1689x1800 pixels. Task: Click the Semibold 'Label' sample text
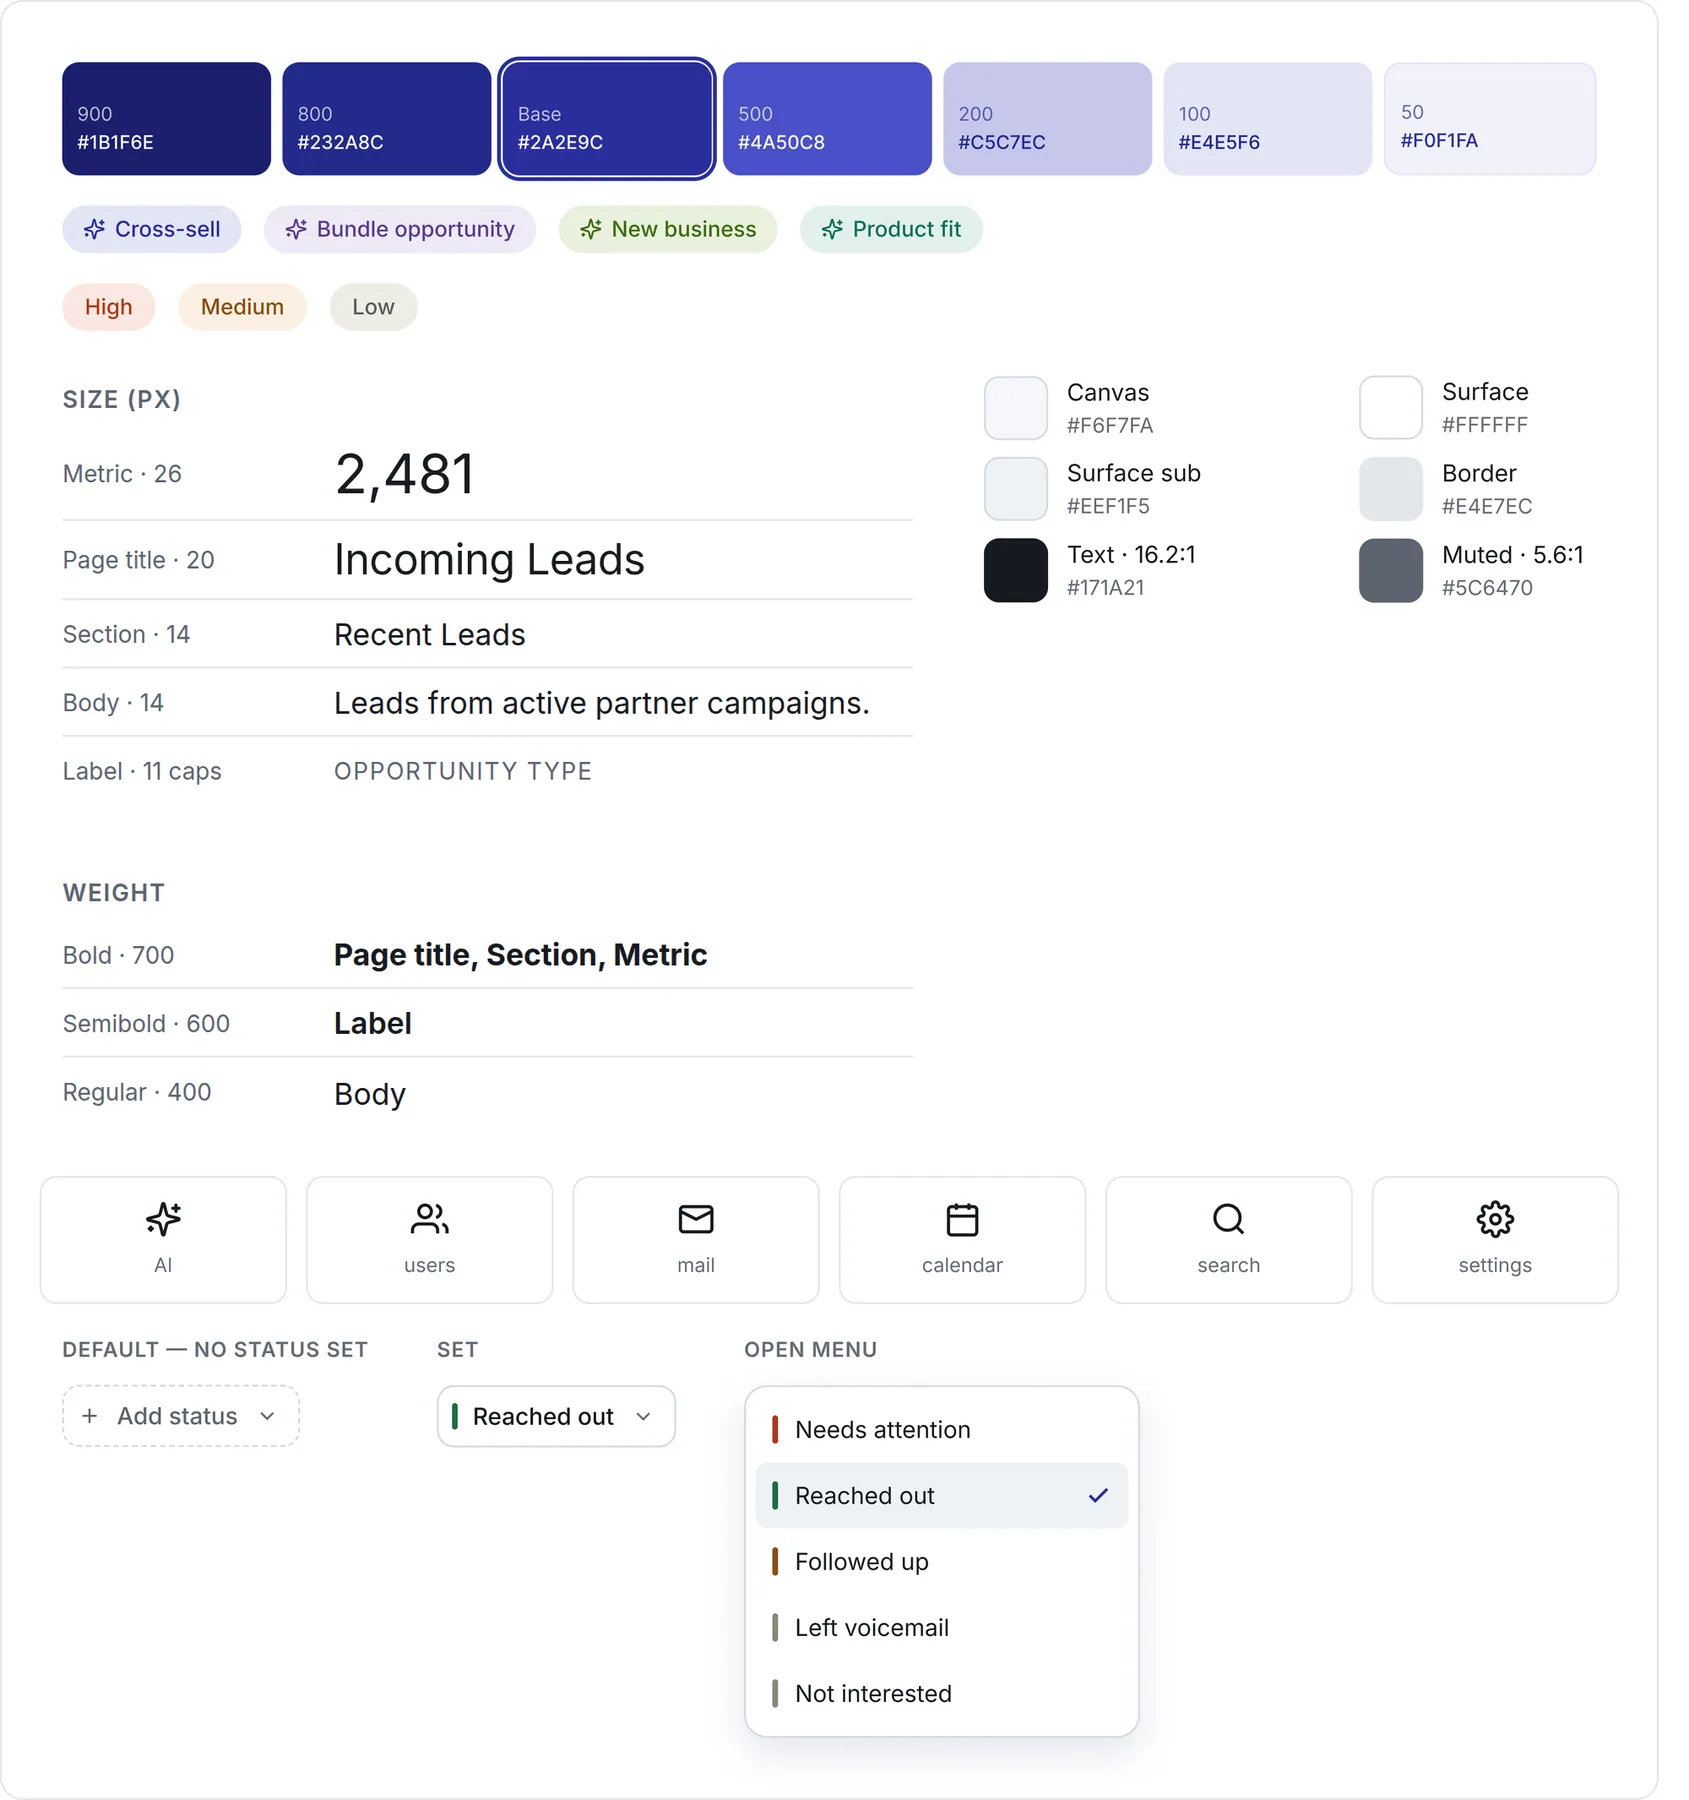(x=373, y=1024)
